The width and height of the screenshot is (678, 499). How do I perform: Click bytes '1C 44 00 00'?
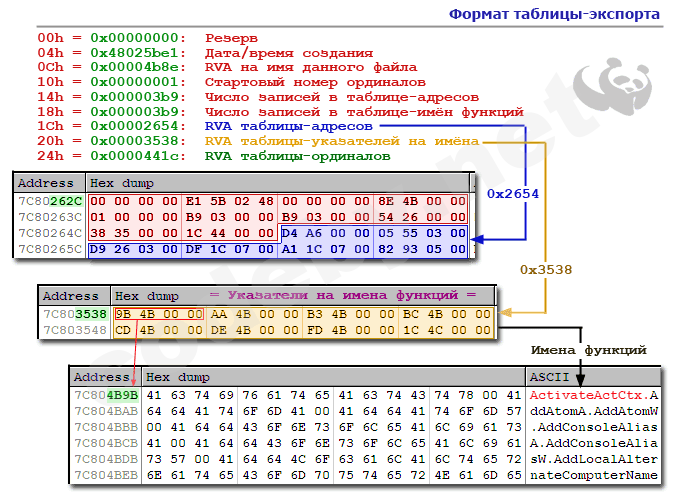[x=230, y=233]
